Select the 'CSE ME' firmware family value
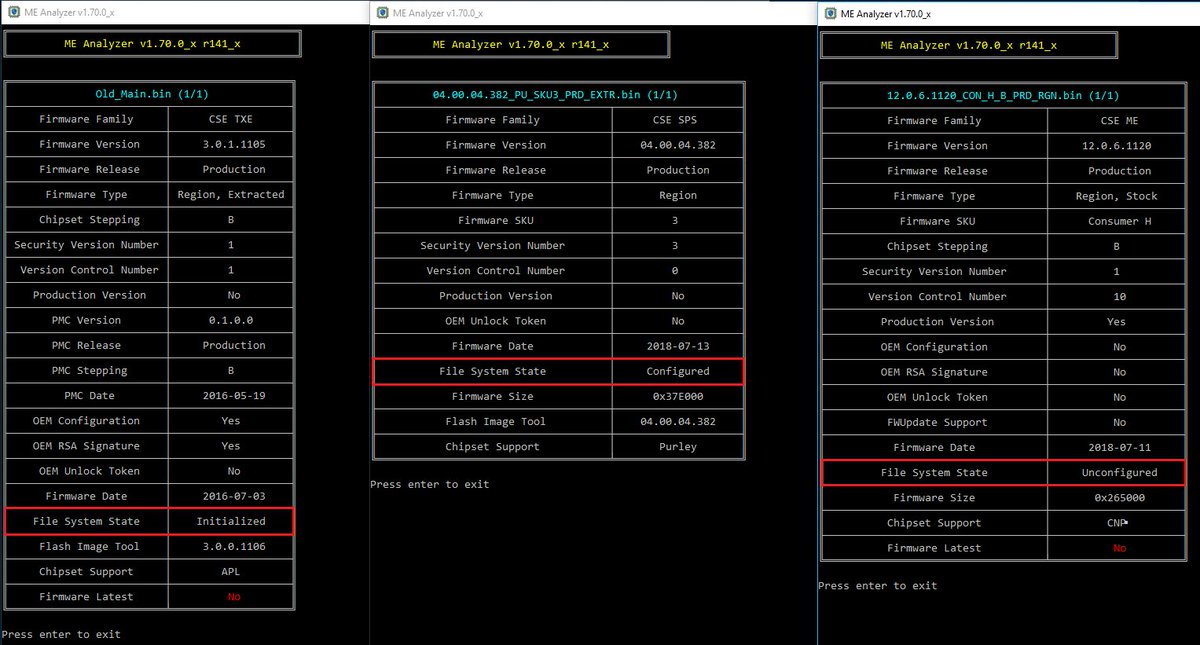Image resolution: width=1200 pixels, height=645 pixels. (x=1118, y=121)
